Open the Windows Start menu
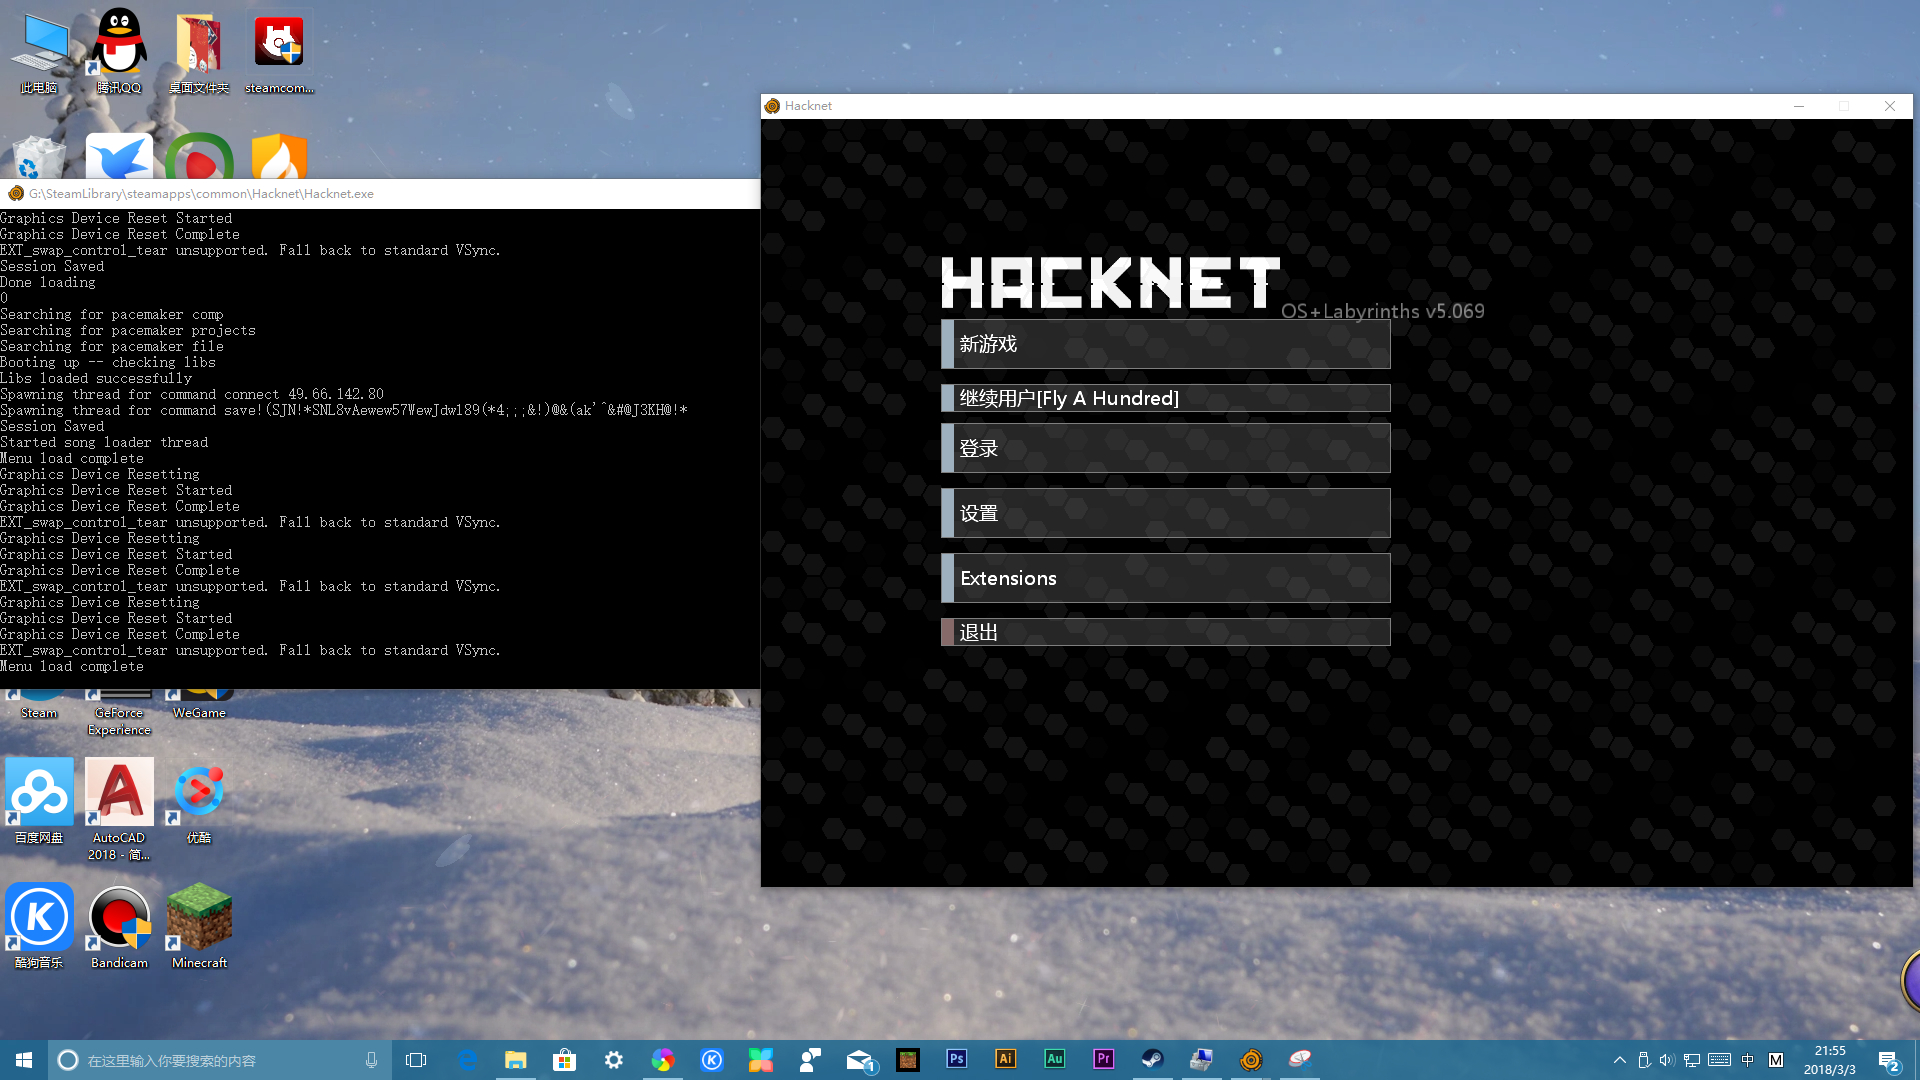 (x=24, y=1060)
